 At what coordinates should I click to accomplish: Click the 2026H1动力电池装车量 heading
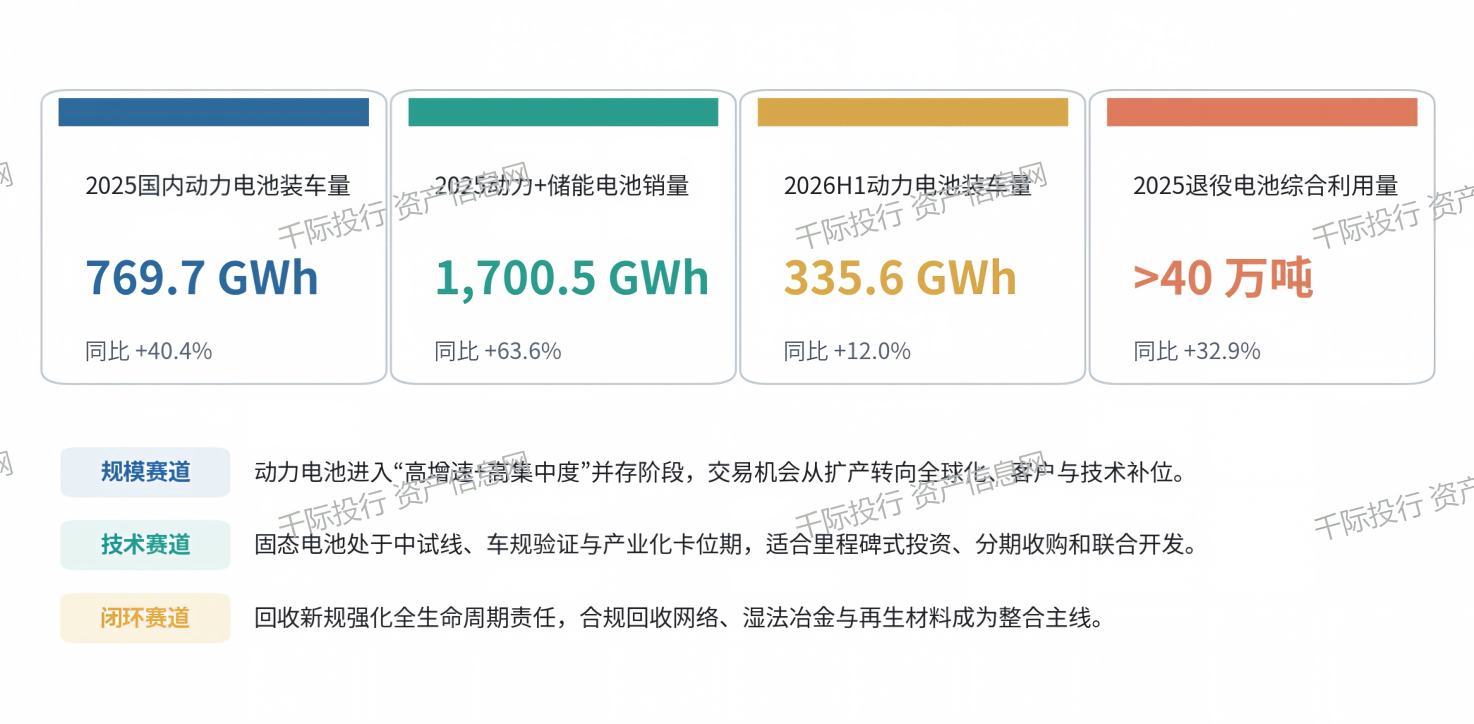[908, 186]
